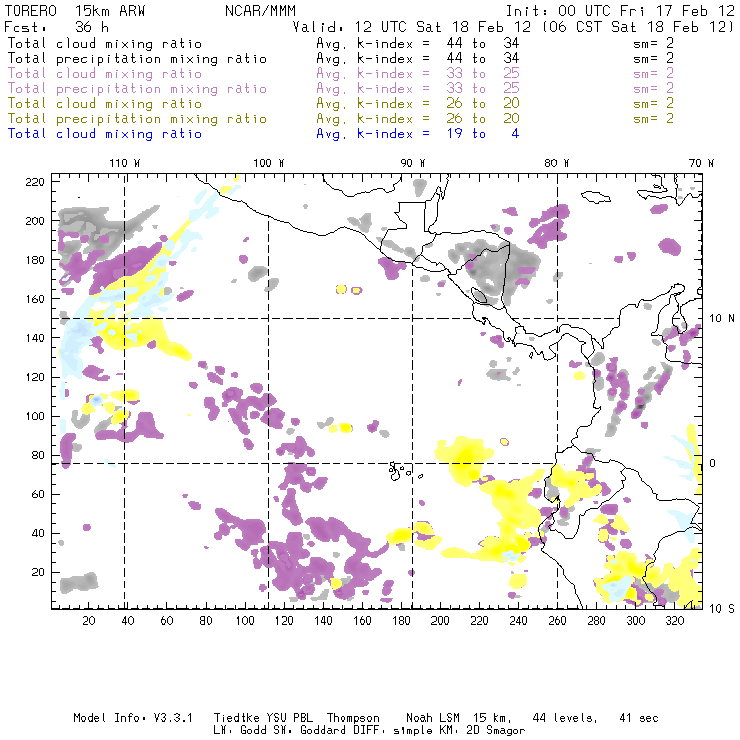Image resolution: width=740 pixels, height=740 pixels.
Task: Click the "260" tick on the horizontal axis
Action: (x=557, y=621)
